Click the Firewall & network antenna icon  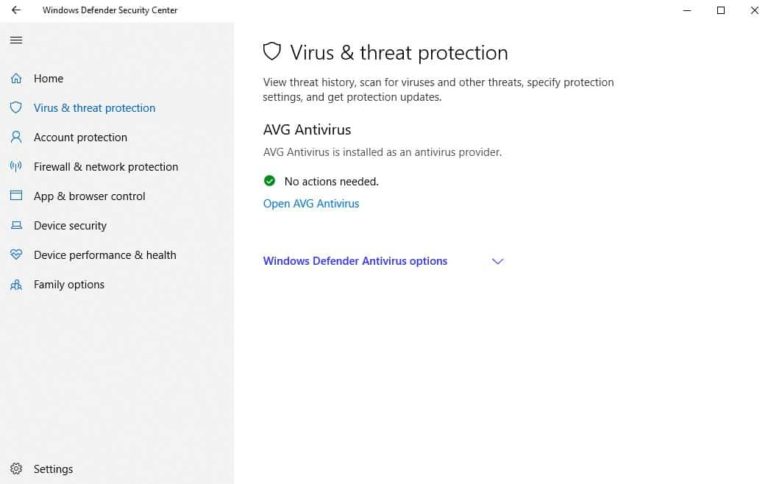click(x=16, y=167)
